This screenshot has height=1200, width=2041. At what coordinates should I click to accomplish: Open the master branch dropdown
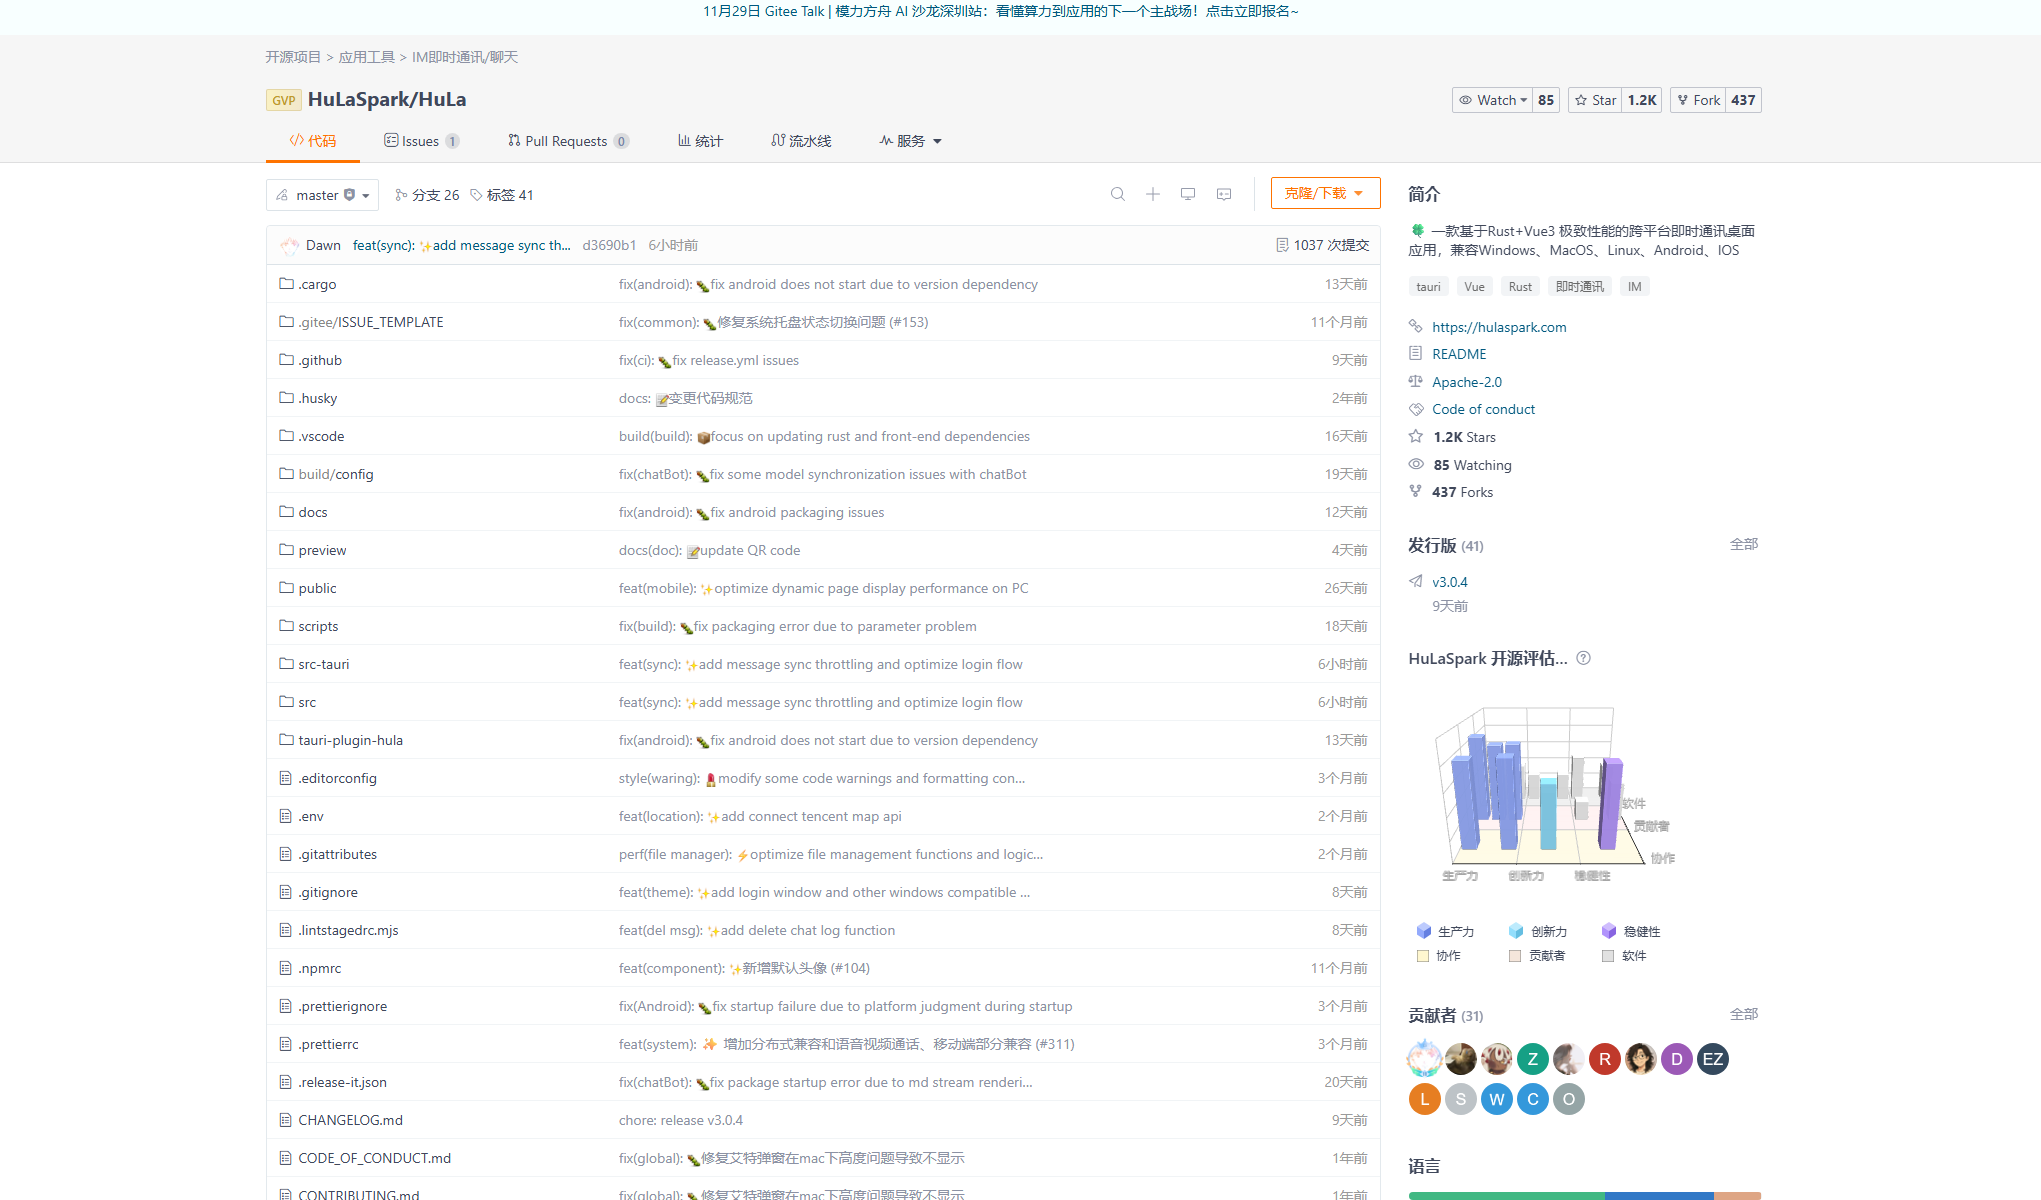(322, 195)
